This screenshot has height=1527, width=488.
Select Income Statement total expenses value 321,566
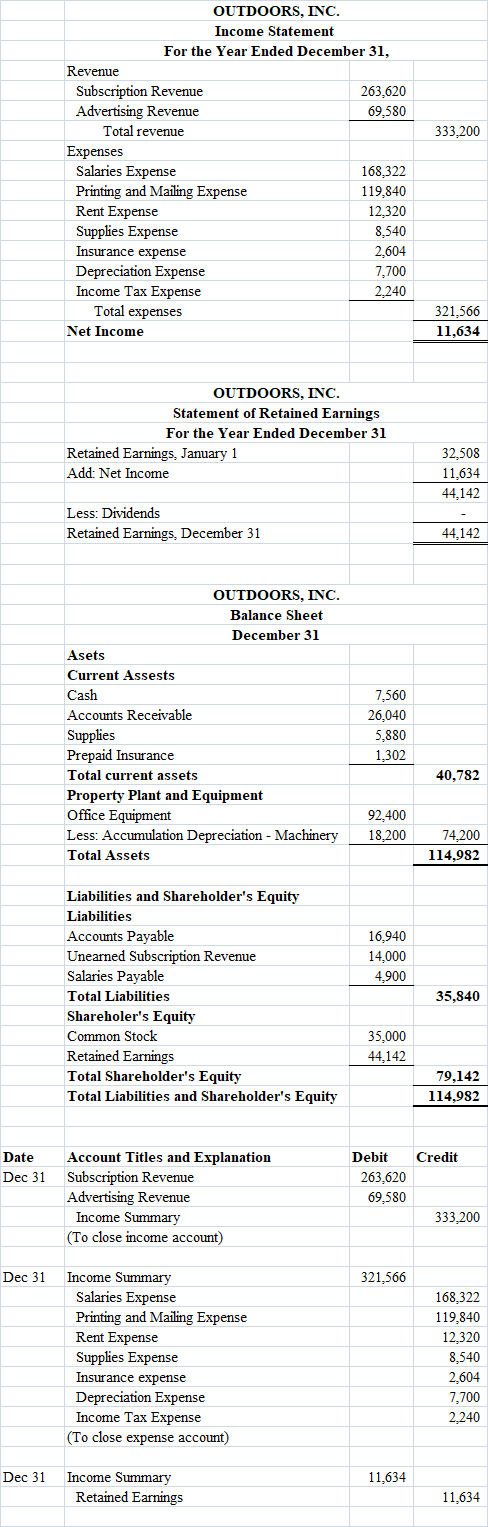459,311
